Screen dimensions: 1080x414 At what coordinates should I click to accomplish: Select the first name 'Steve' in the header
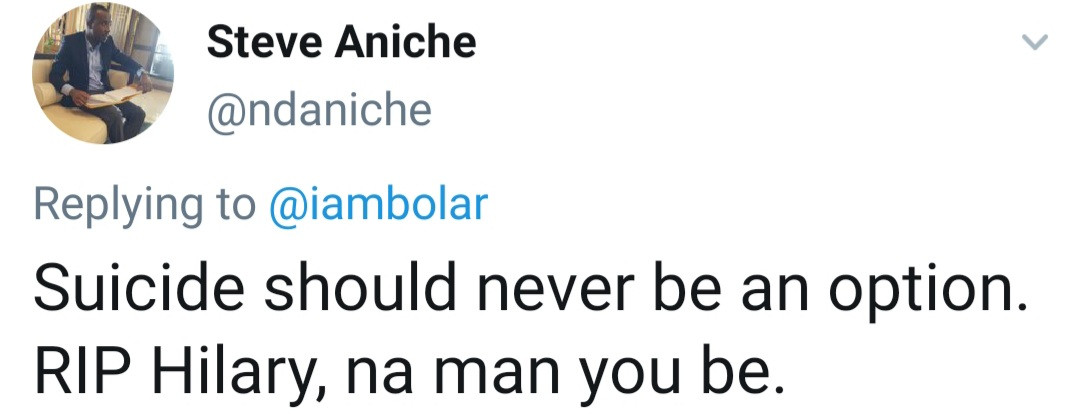pyautogui.click(x=264, y=42)
